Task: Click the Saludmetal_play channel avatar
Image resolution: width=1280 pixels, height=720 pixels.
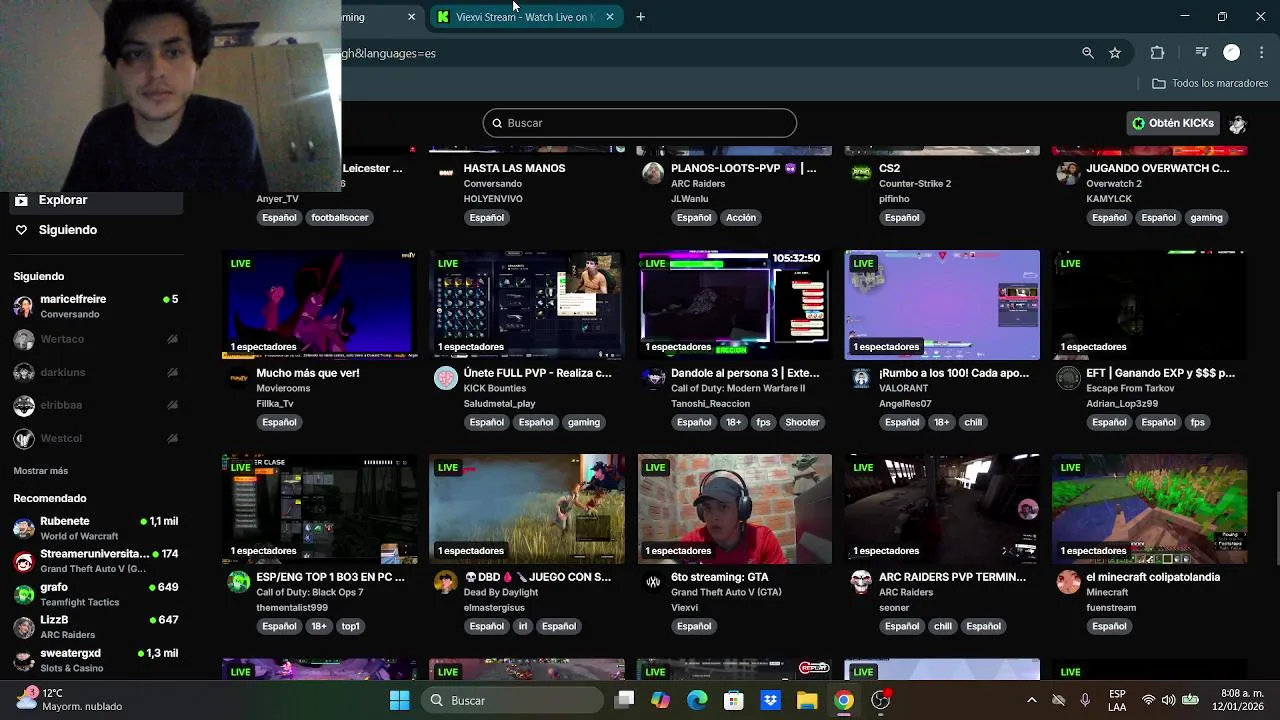Action: click(x=446, y=378)
